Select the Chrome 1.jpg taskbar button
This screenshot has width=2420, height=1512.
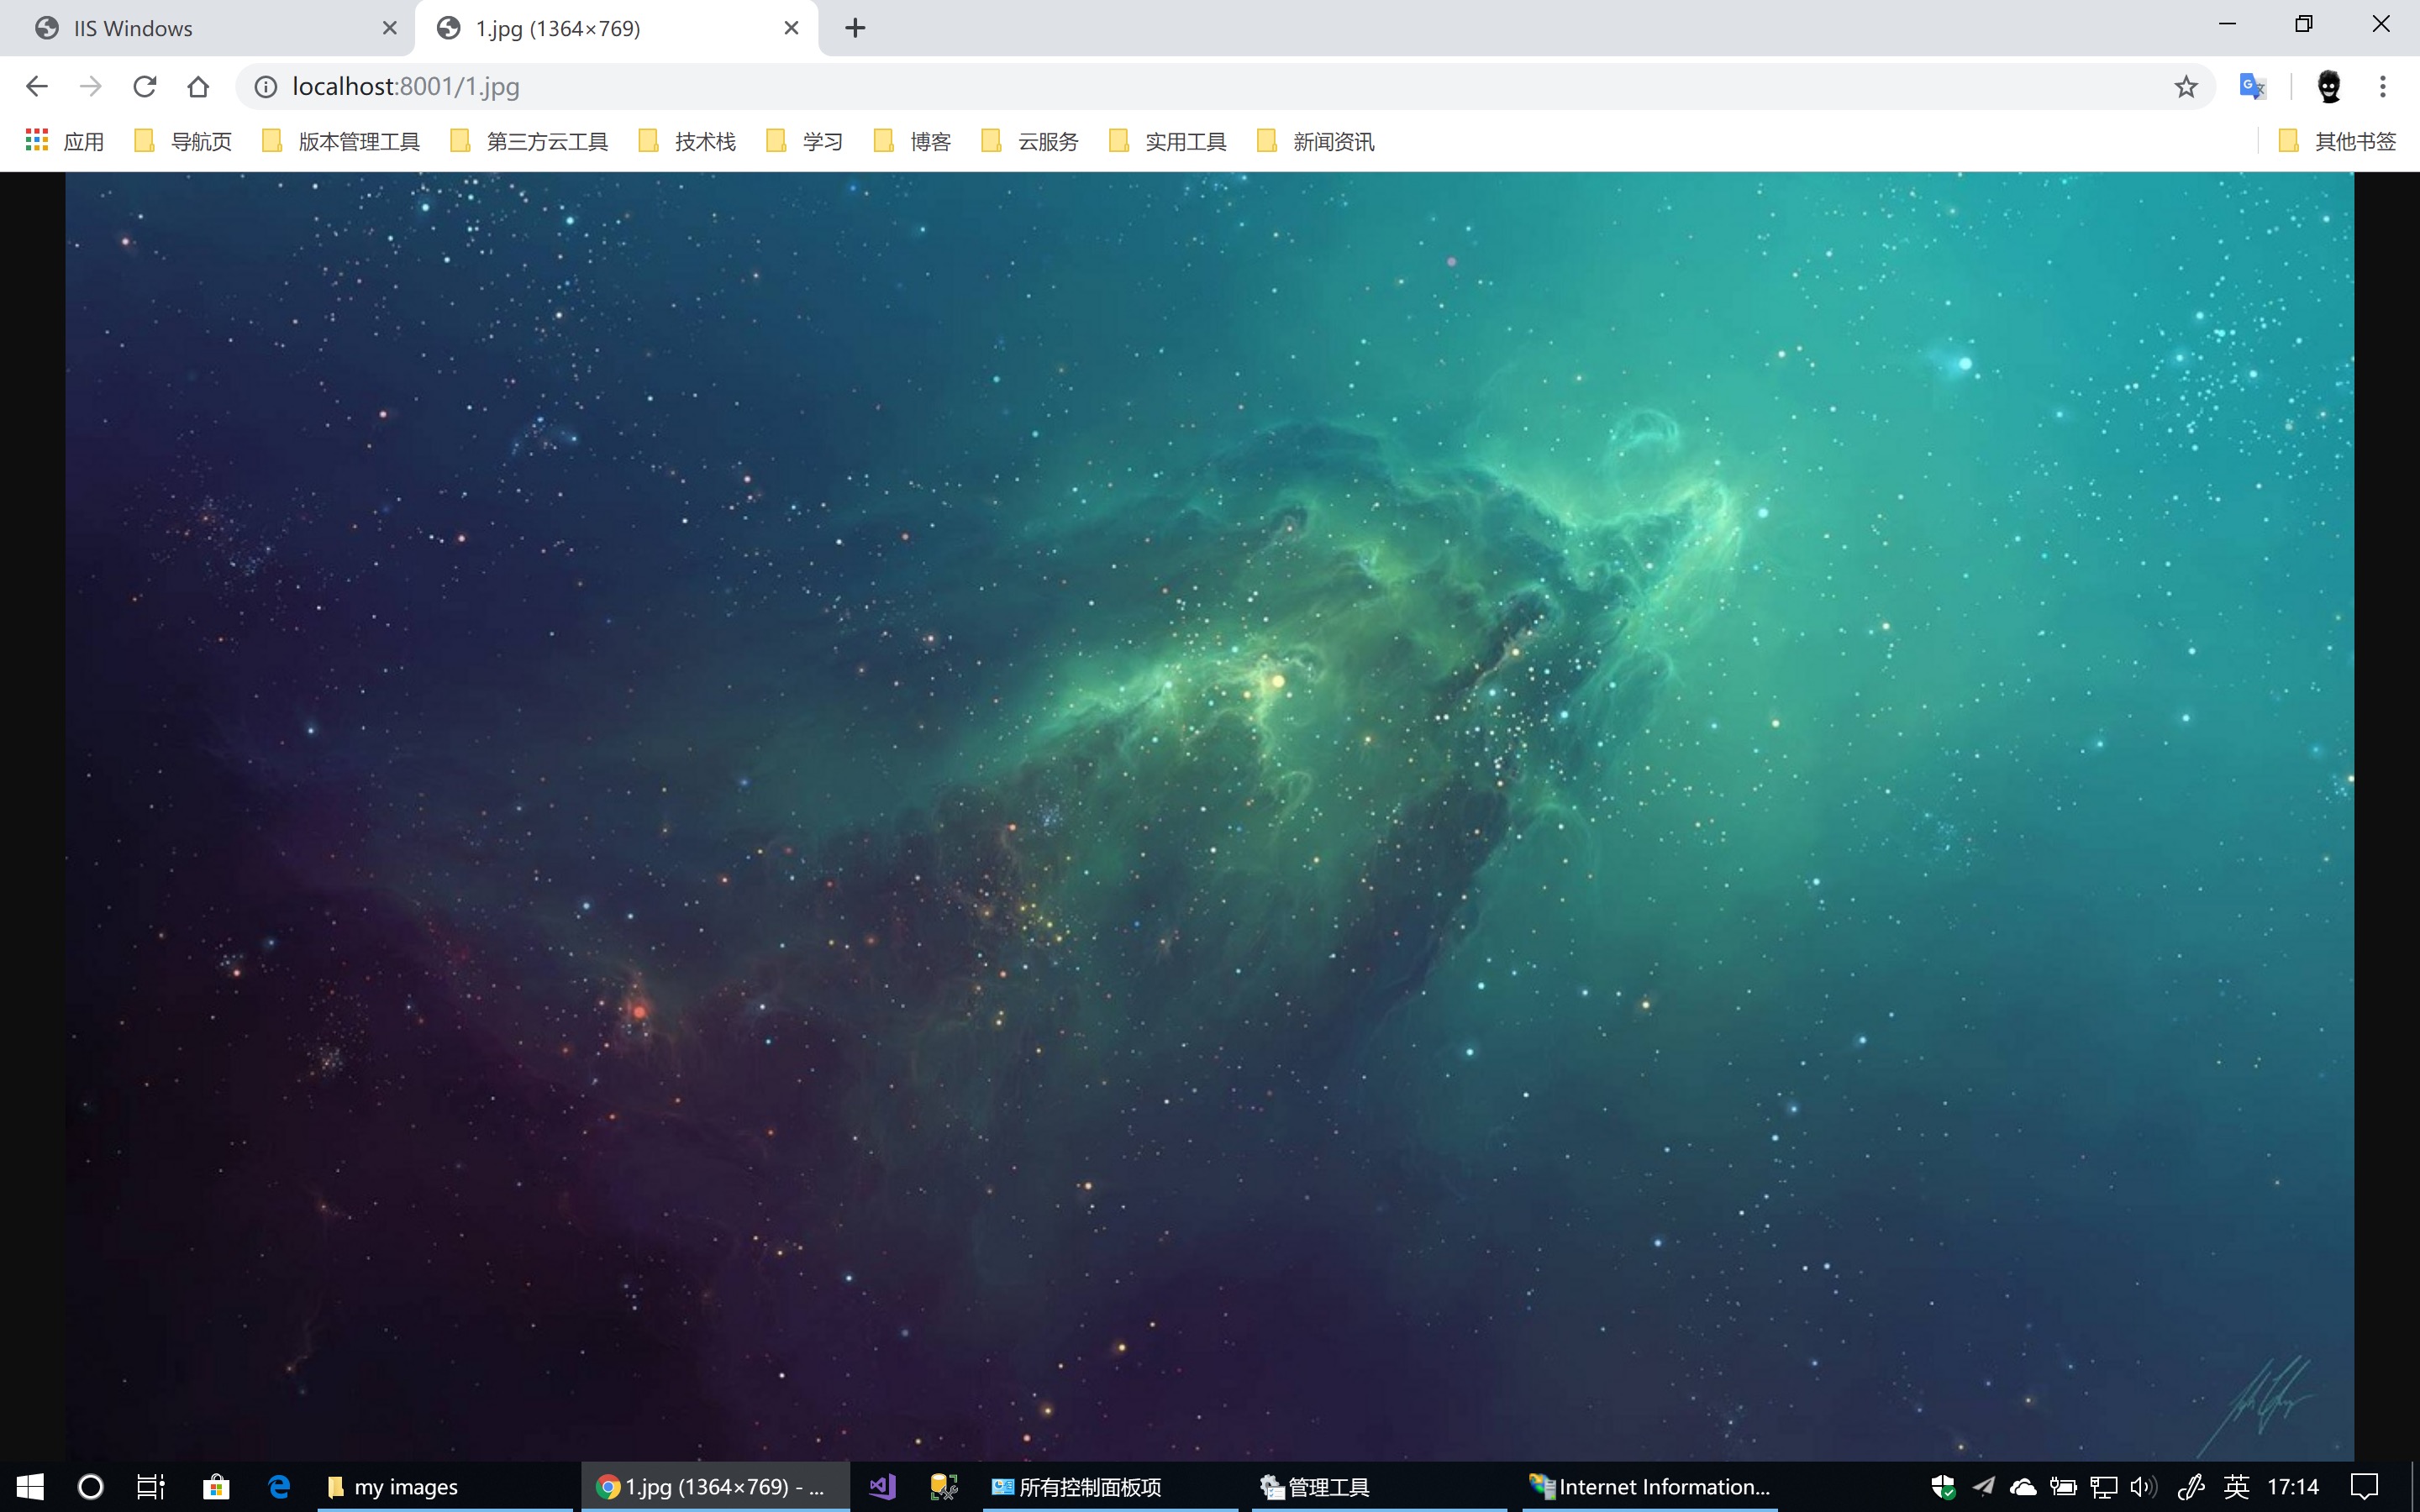715,1487
